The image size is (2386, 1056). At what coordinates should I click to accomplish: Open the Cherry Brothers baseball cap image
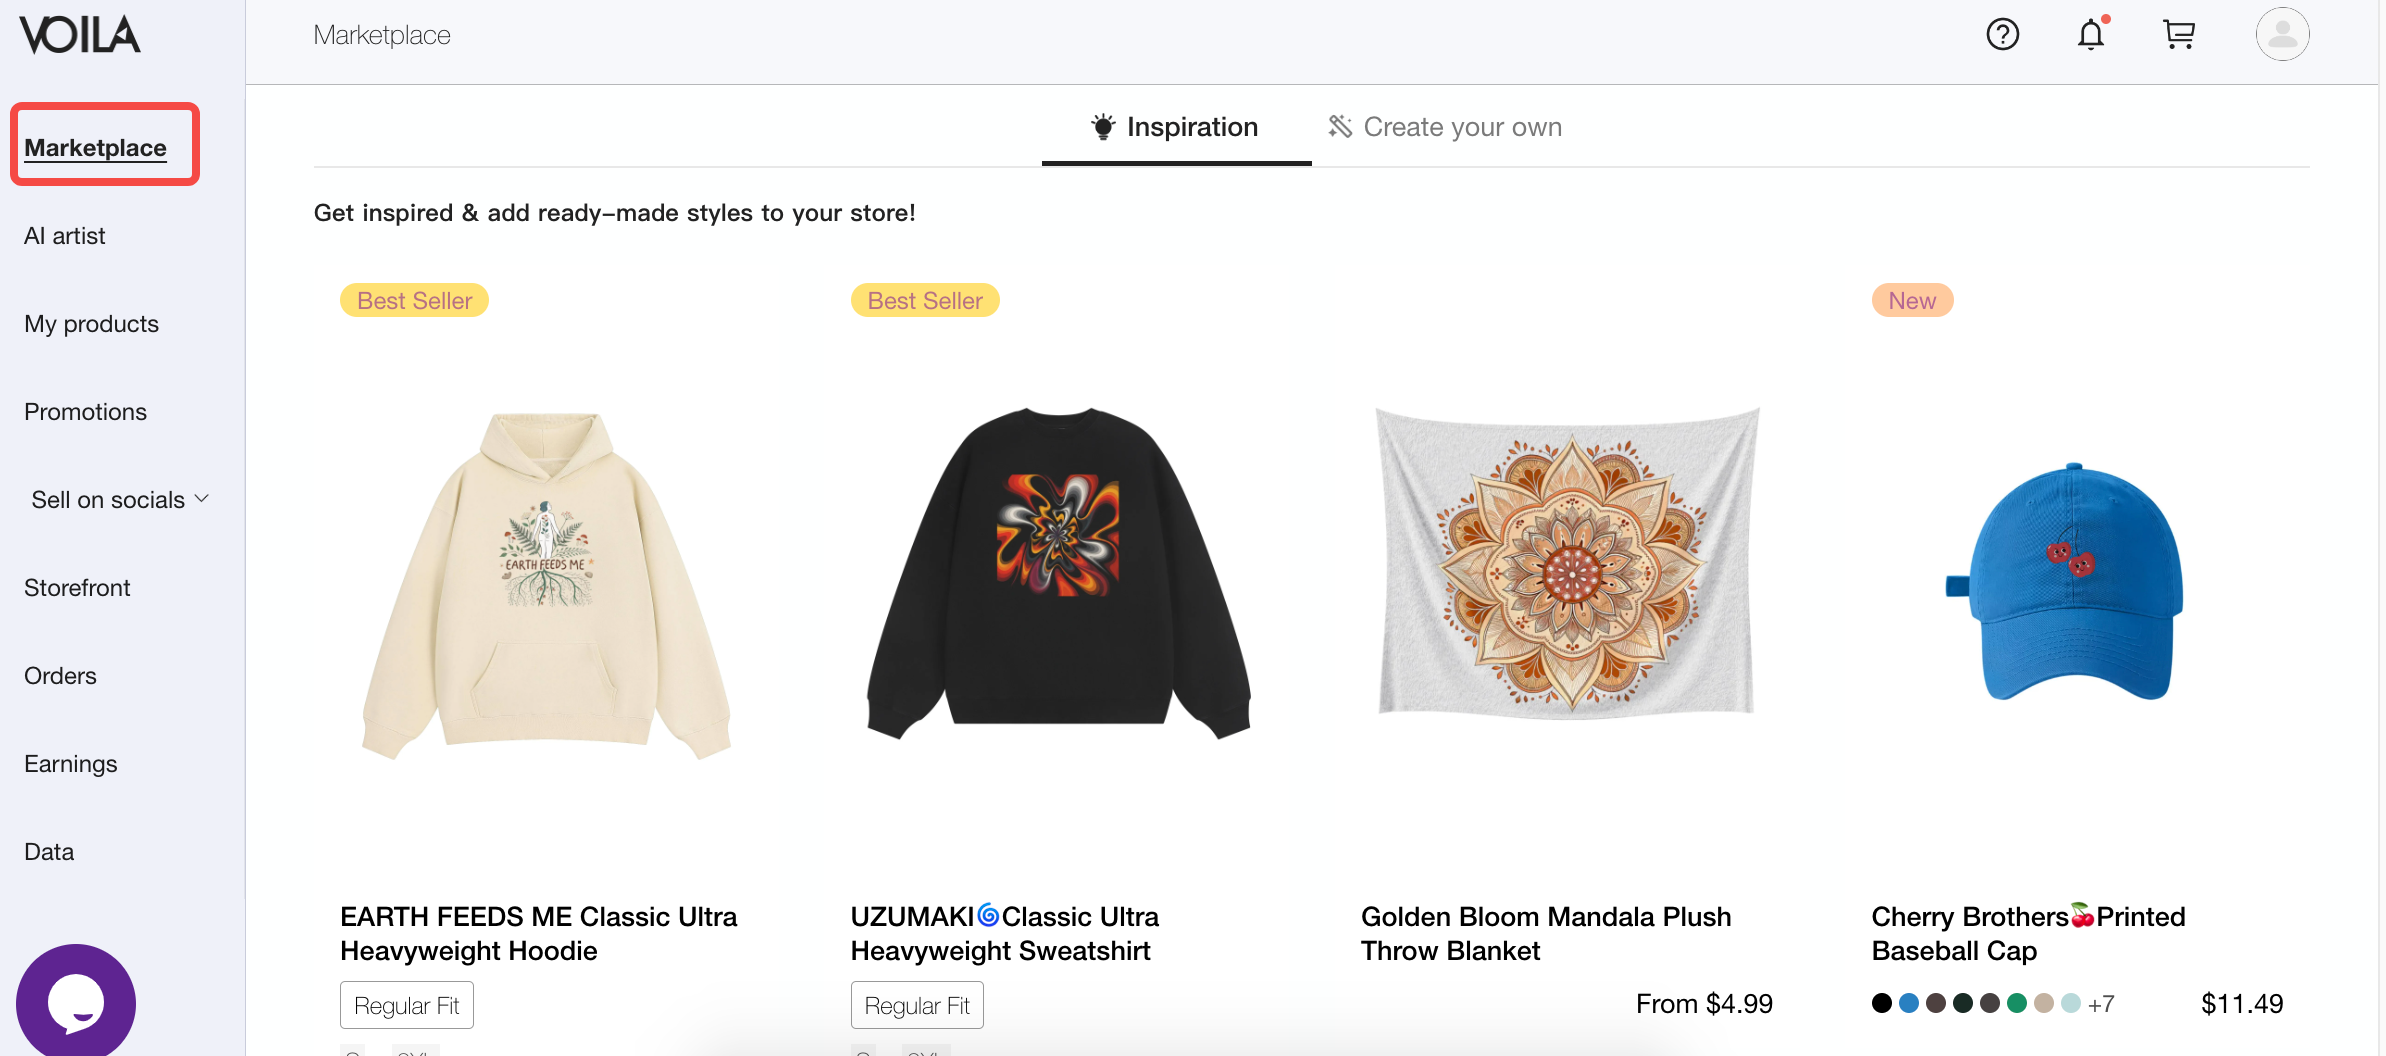(x=2066, y=582)
